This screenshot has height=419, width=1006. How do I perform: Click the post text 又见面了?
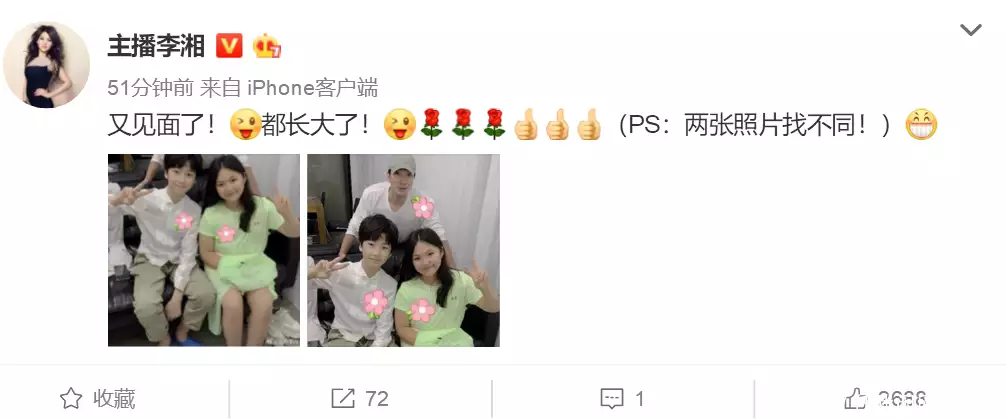pos(164,124)
